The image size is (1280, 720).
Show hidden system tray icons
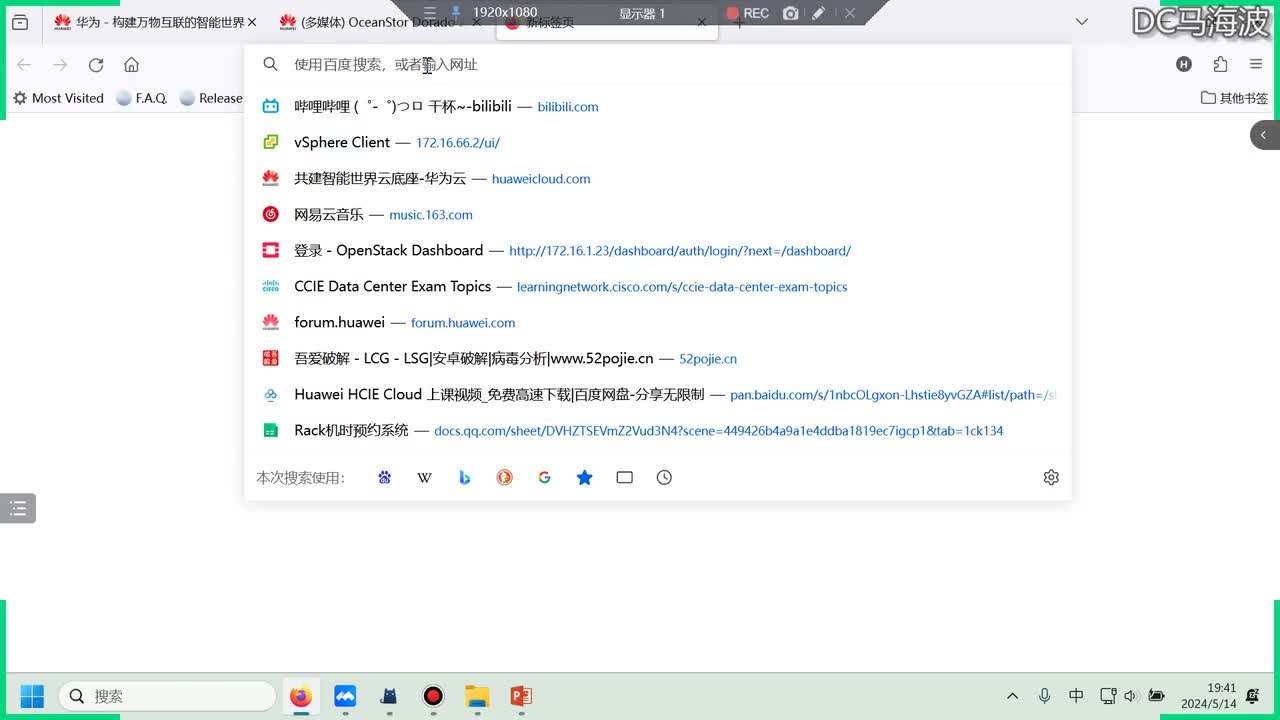click(x=1012, y=696)
